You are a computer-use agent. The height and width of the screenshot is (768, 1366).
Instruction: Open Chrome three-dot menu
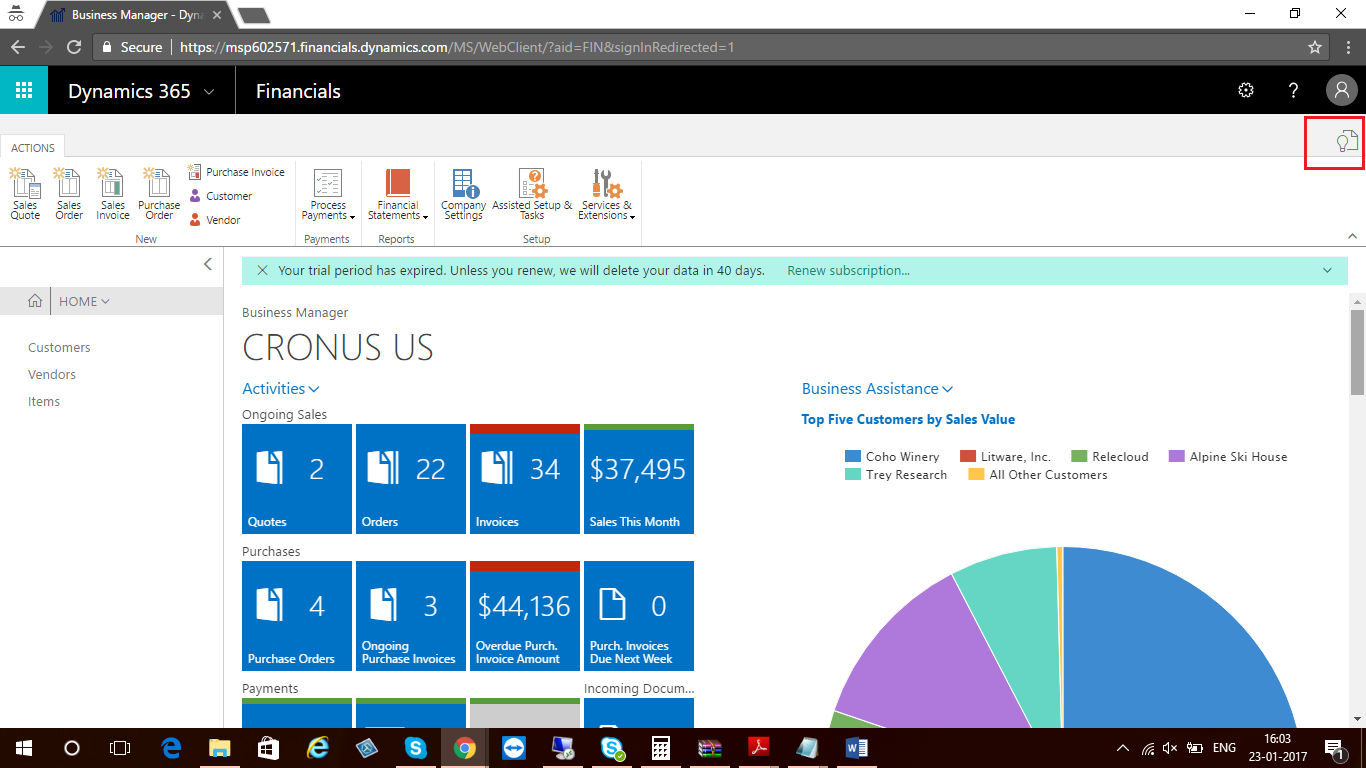tap(1349, 47)
